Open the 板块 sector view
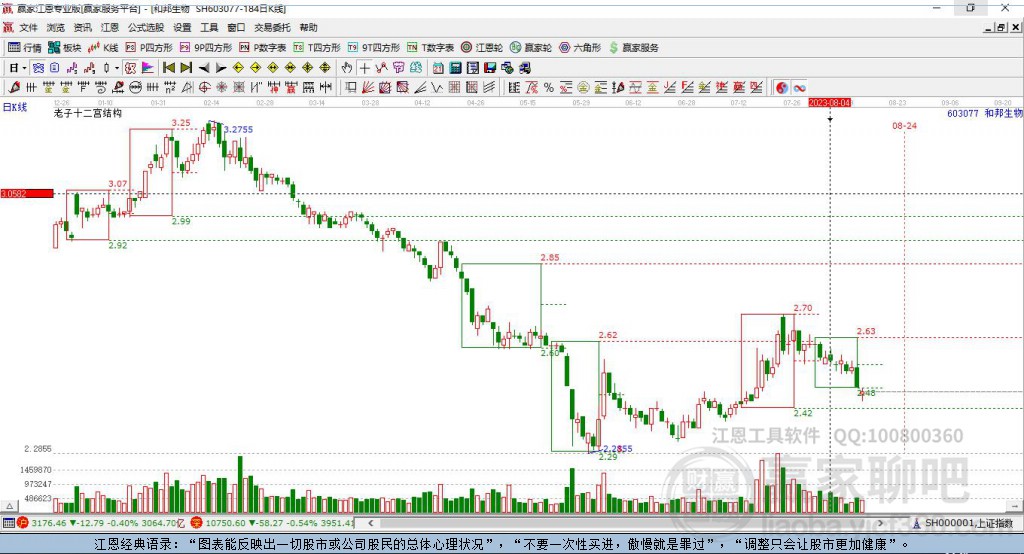 65,48
